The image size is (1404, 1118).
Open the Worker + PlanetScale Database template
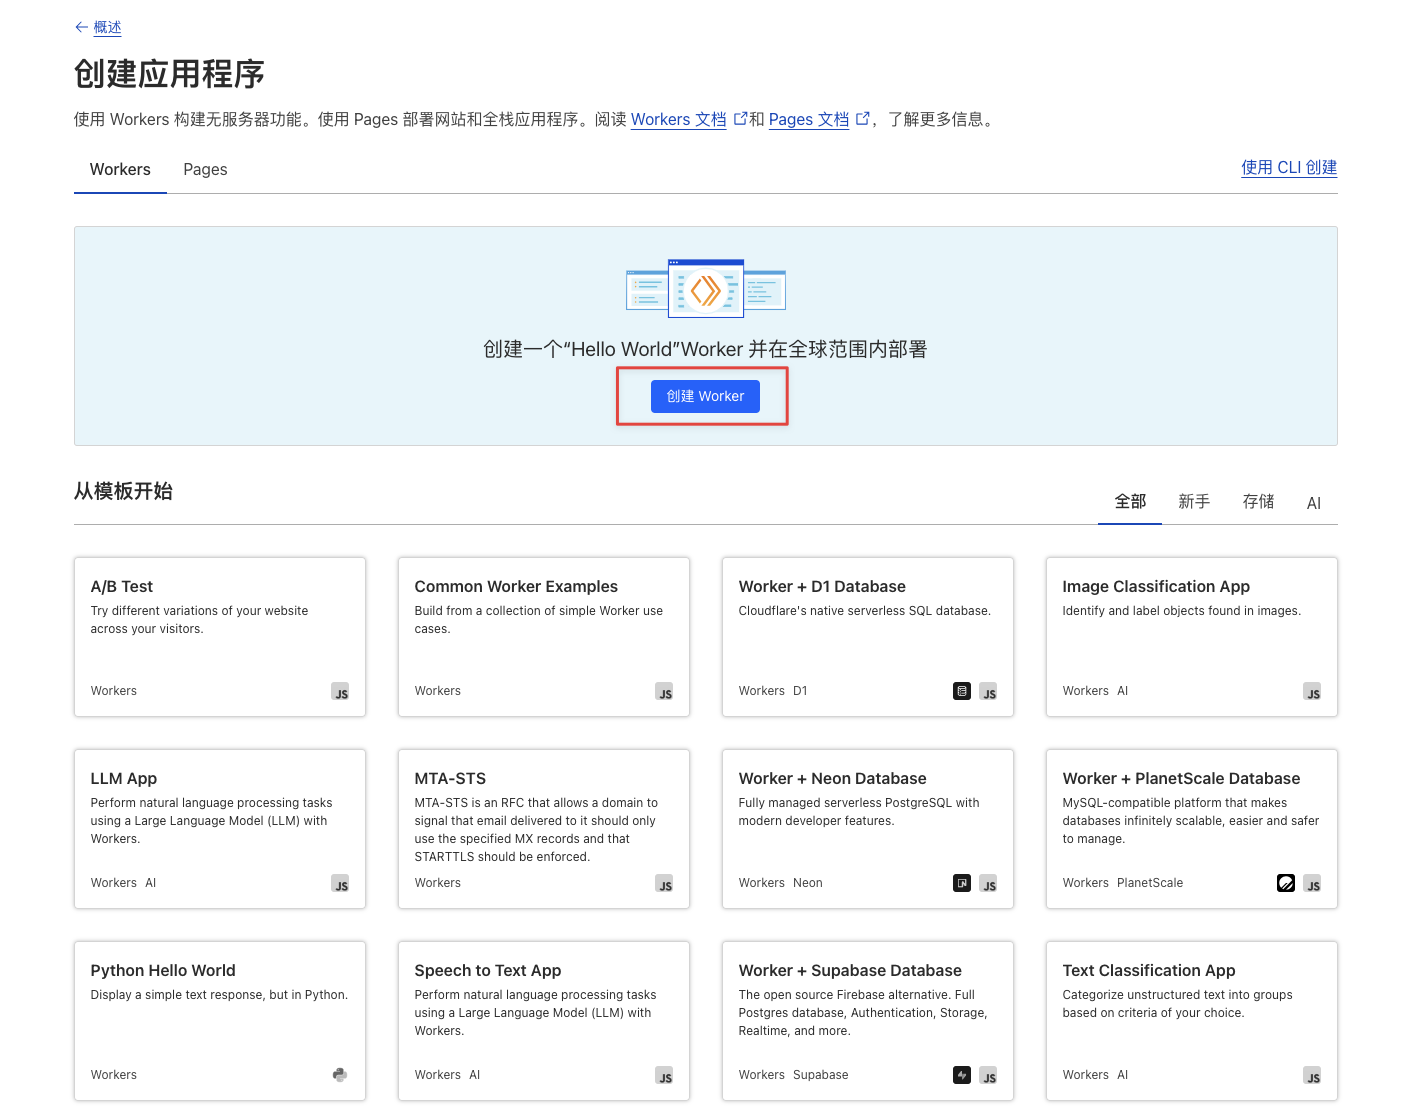coord(1192,828)
